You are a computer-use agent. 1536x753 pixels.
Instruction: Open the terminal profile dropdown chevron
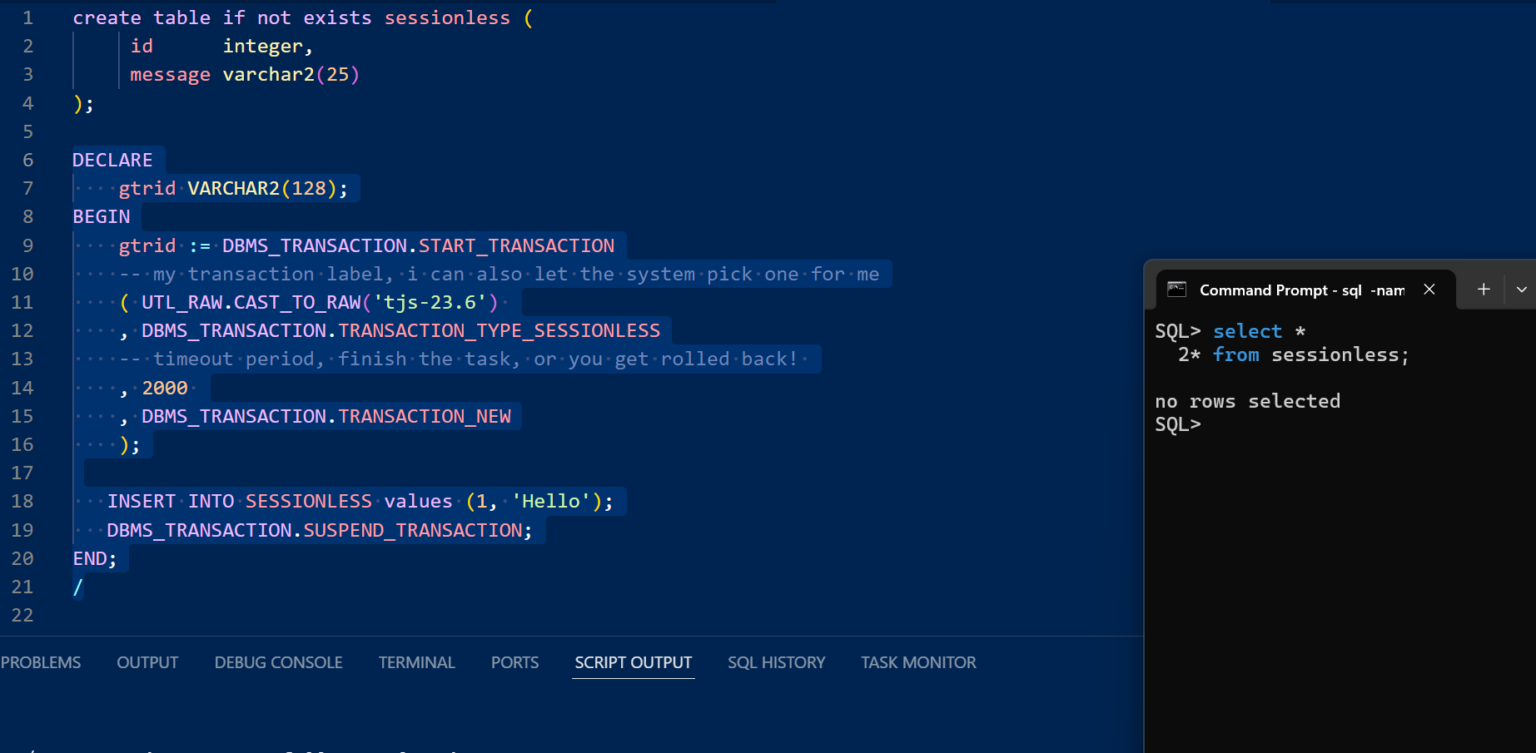(1521, 289)
